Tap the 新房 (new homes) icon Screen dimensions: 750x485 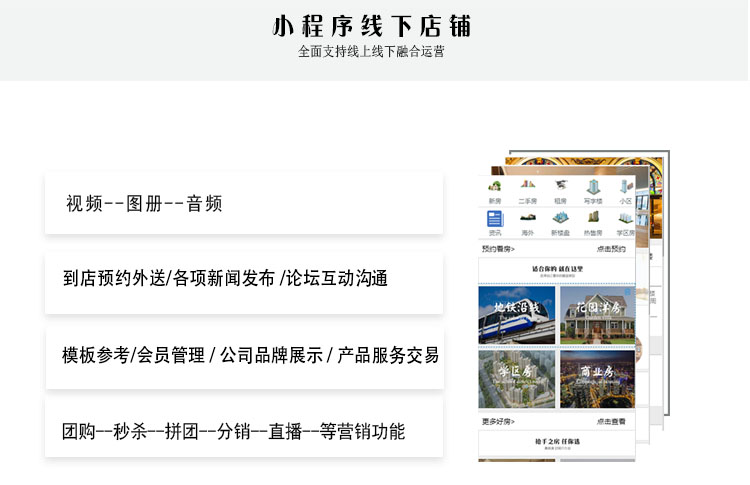[x=494, y=190]
